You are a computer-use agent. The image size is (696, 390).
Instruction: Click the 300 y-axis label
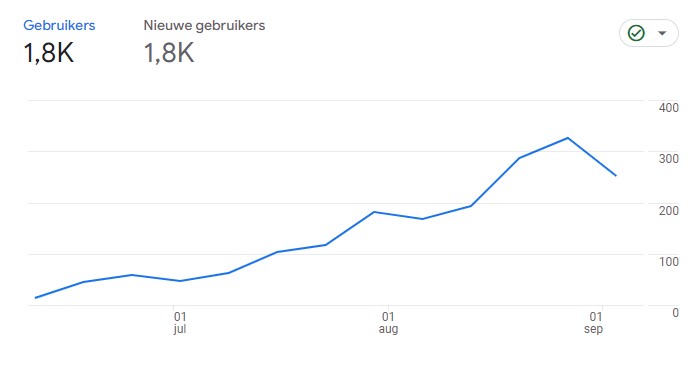[668, 159]
